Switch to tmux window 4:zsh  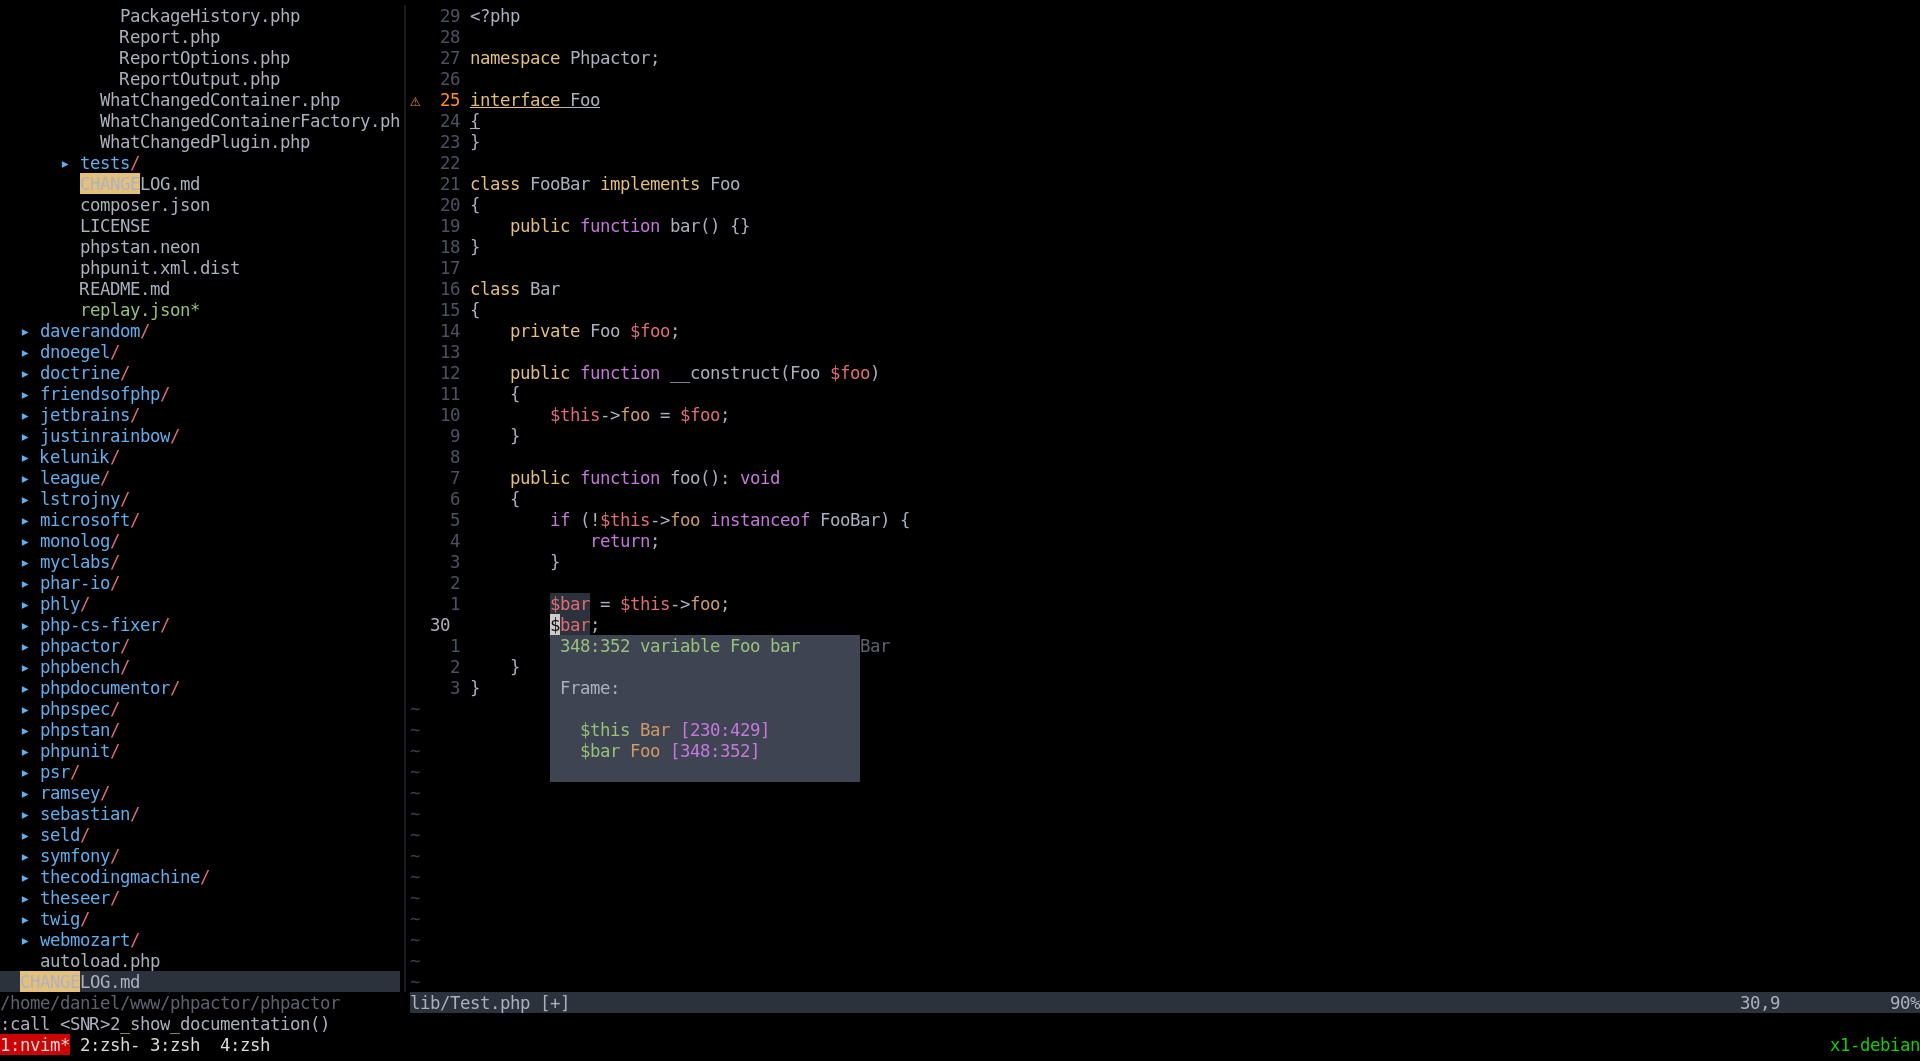pos(245,1045)
